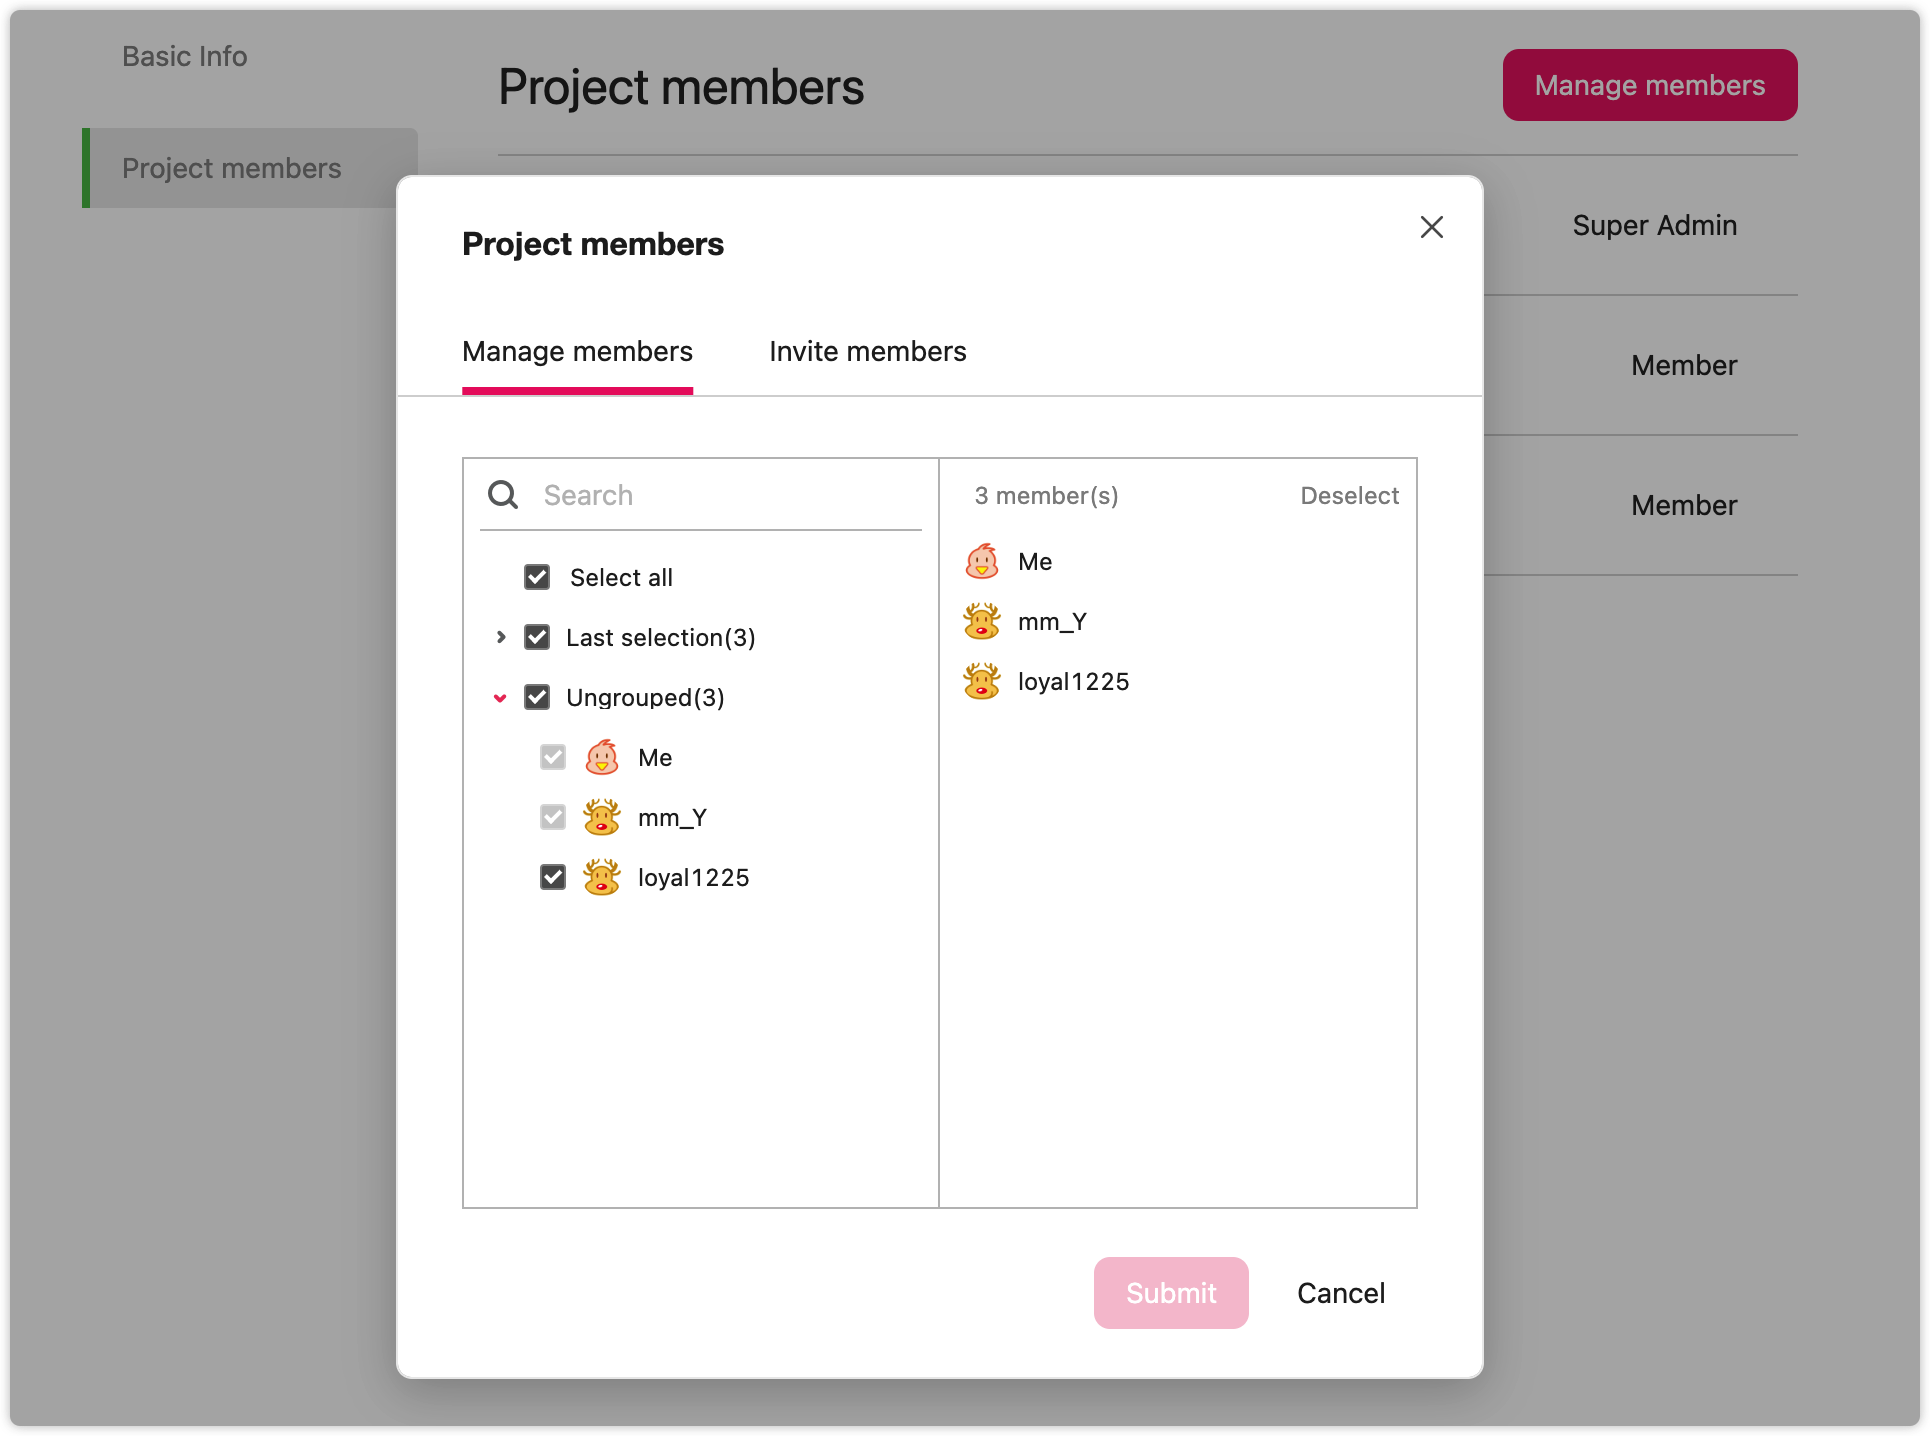The height and width of the screenshot is (1436, 1930).
Task: Click the Manage members button on the page
Action: click(1650, 85)
